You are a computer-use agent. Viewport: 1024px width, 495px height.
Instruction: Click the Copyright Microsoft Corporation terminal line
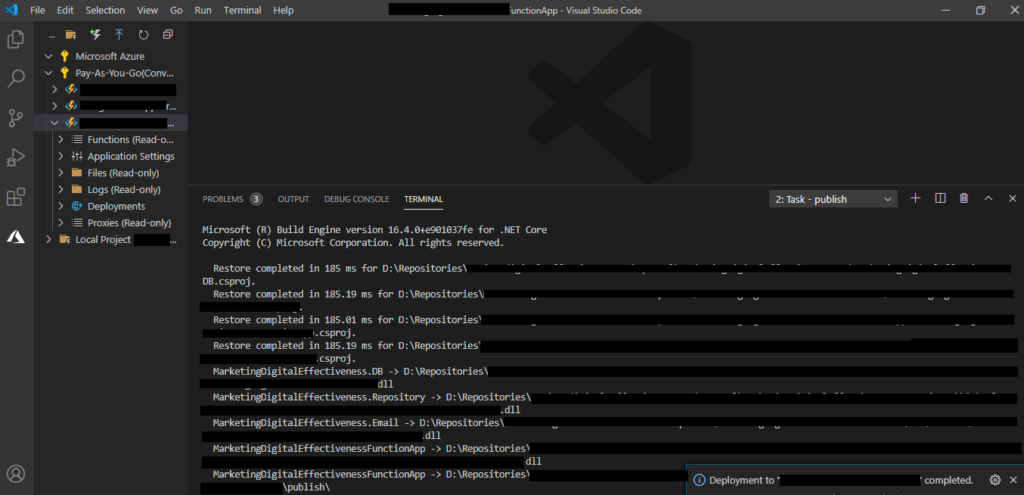353,242
